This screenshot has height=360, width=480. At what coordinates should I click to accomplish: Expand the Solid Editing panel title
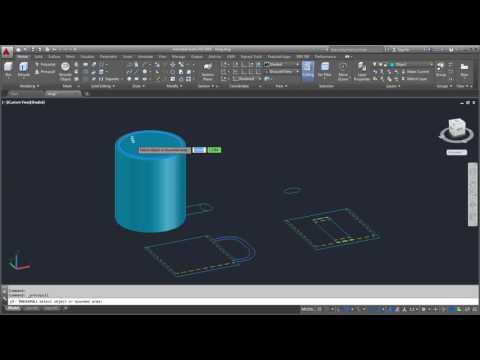[x=103, y=86]
